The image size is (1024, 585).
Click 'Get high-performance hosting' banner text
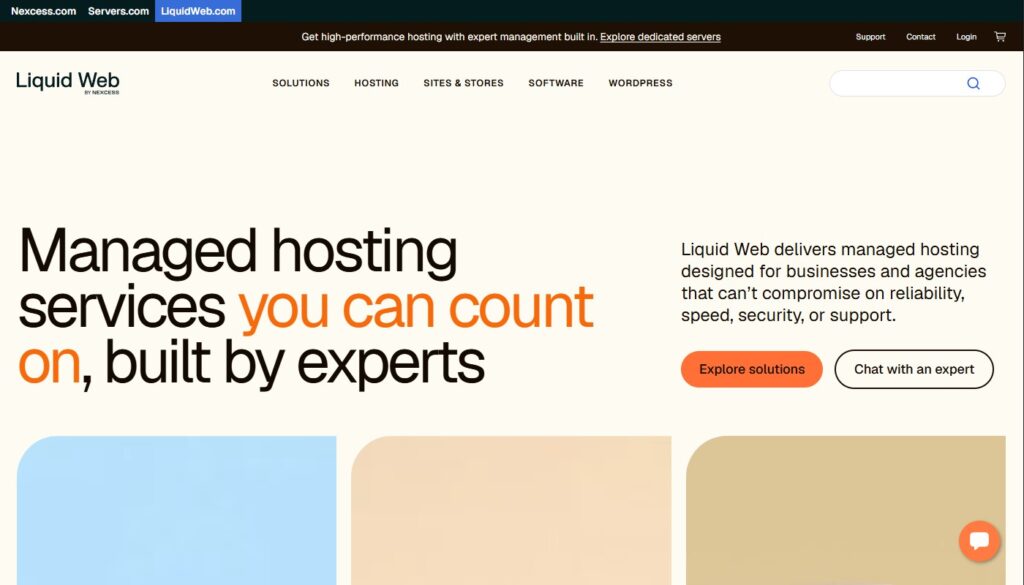coord(449,37)
